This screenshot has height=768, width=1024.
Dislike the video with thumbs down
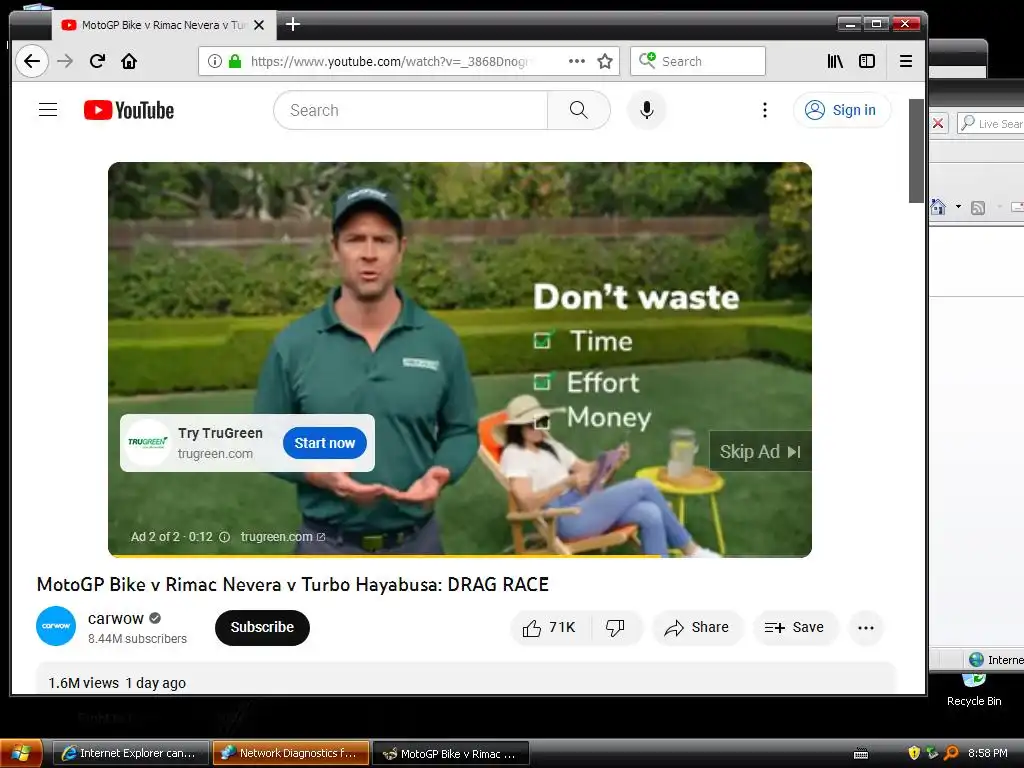[615, 628]
